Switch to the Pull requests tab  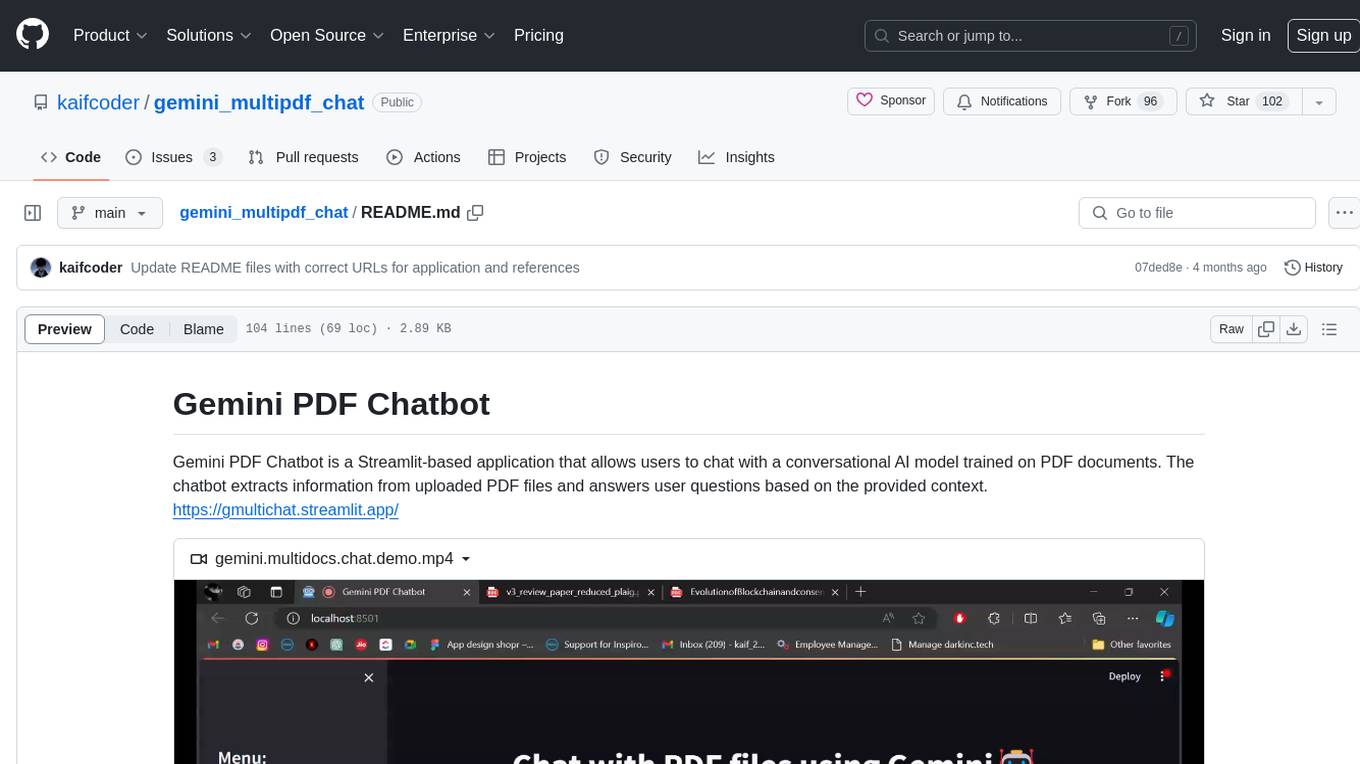click(x=303, y=157)
